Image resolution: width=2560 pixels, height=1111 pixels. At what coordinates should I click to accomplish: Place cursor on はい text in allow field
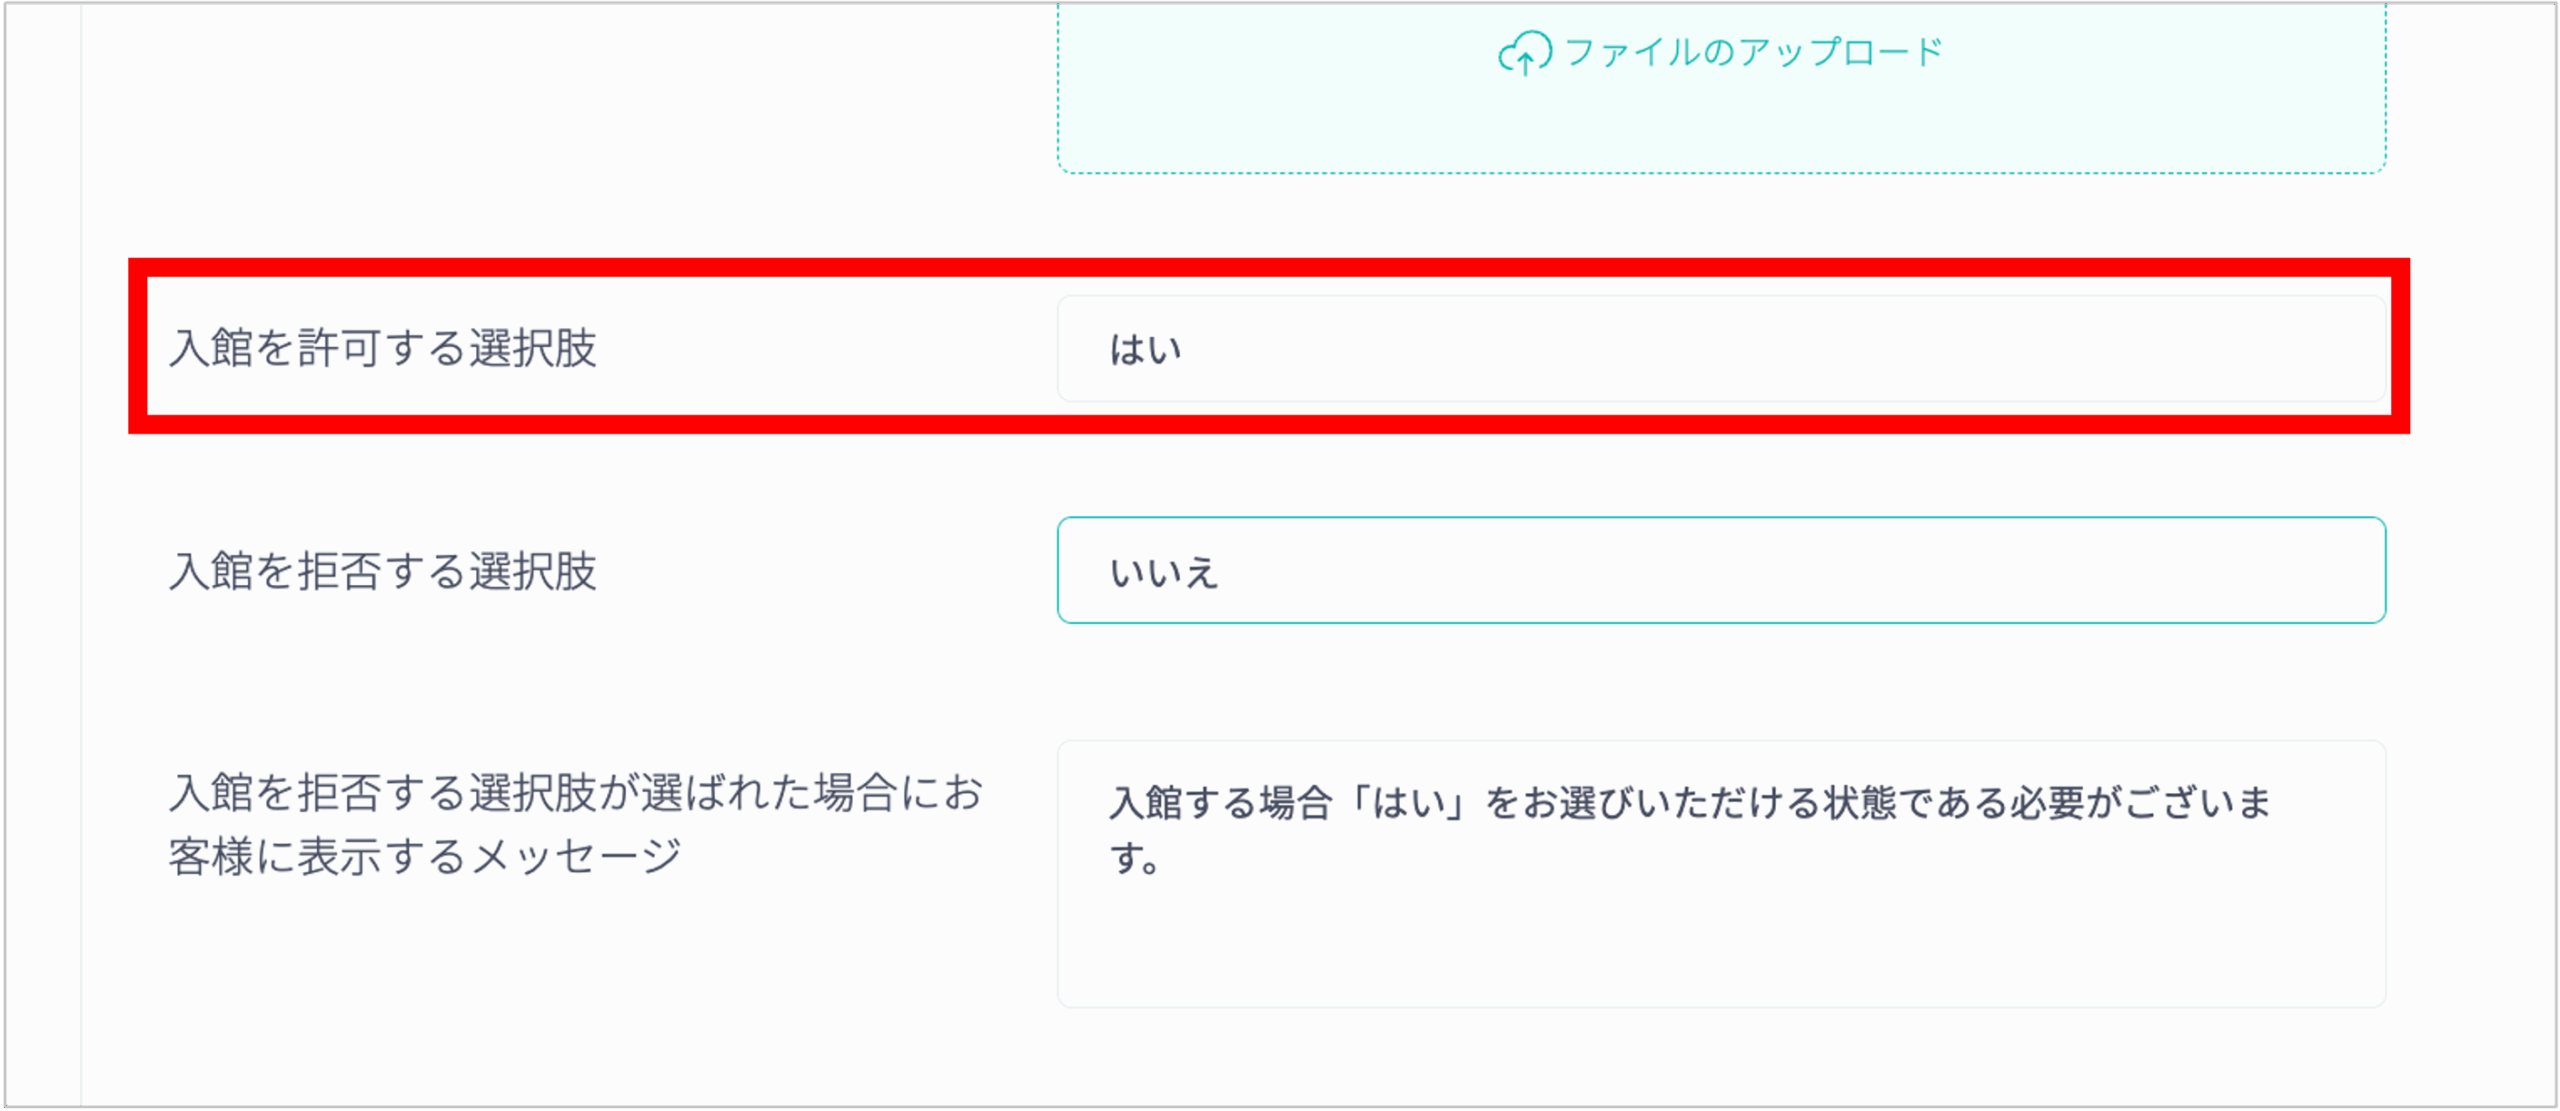pos(1145,350)
